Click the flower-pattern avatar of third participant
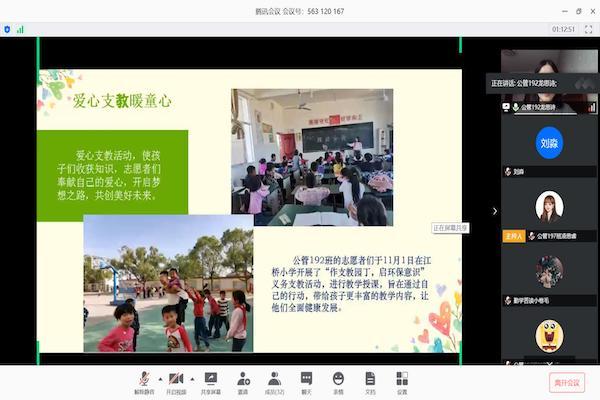This screenshot has height=400, width=600. [549, 271]
